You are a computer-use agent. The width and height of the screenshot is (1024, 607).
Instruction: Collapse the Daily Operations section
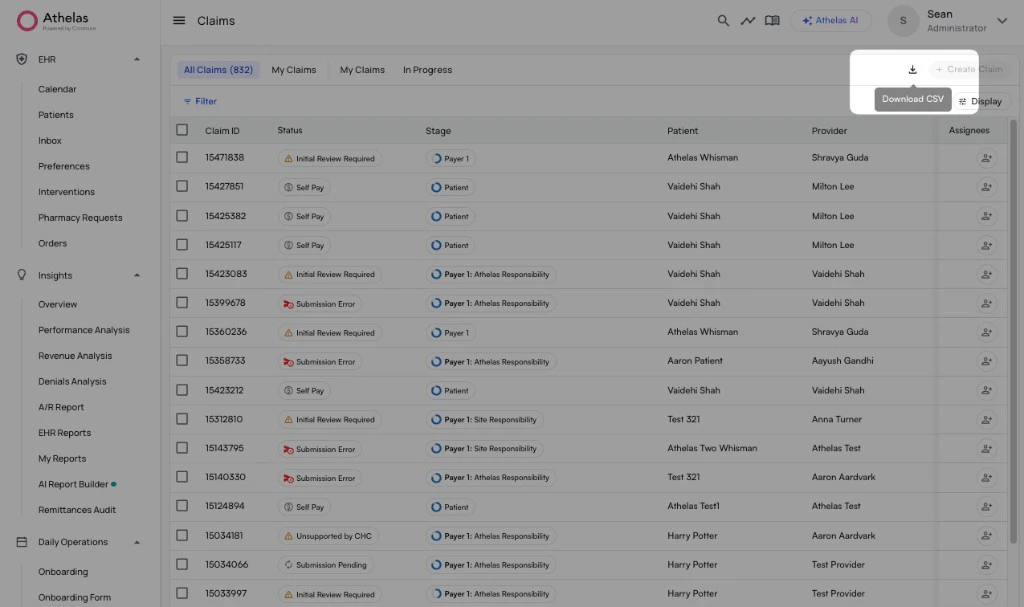point(138,541)
